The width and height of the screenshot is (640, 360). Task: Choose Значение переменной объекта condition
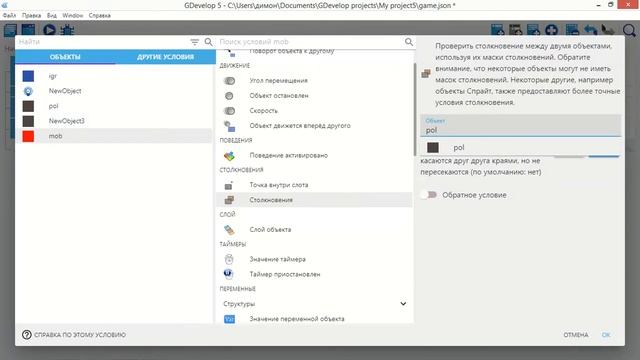314,319
